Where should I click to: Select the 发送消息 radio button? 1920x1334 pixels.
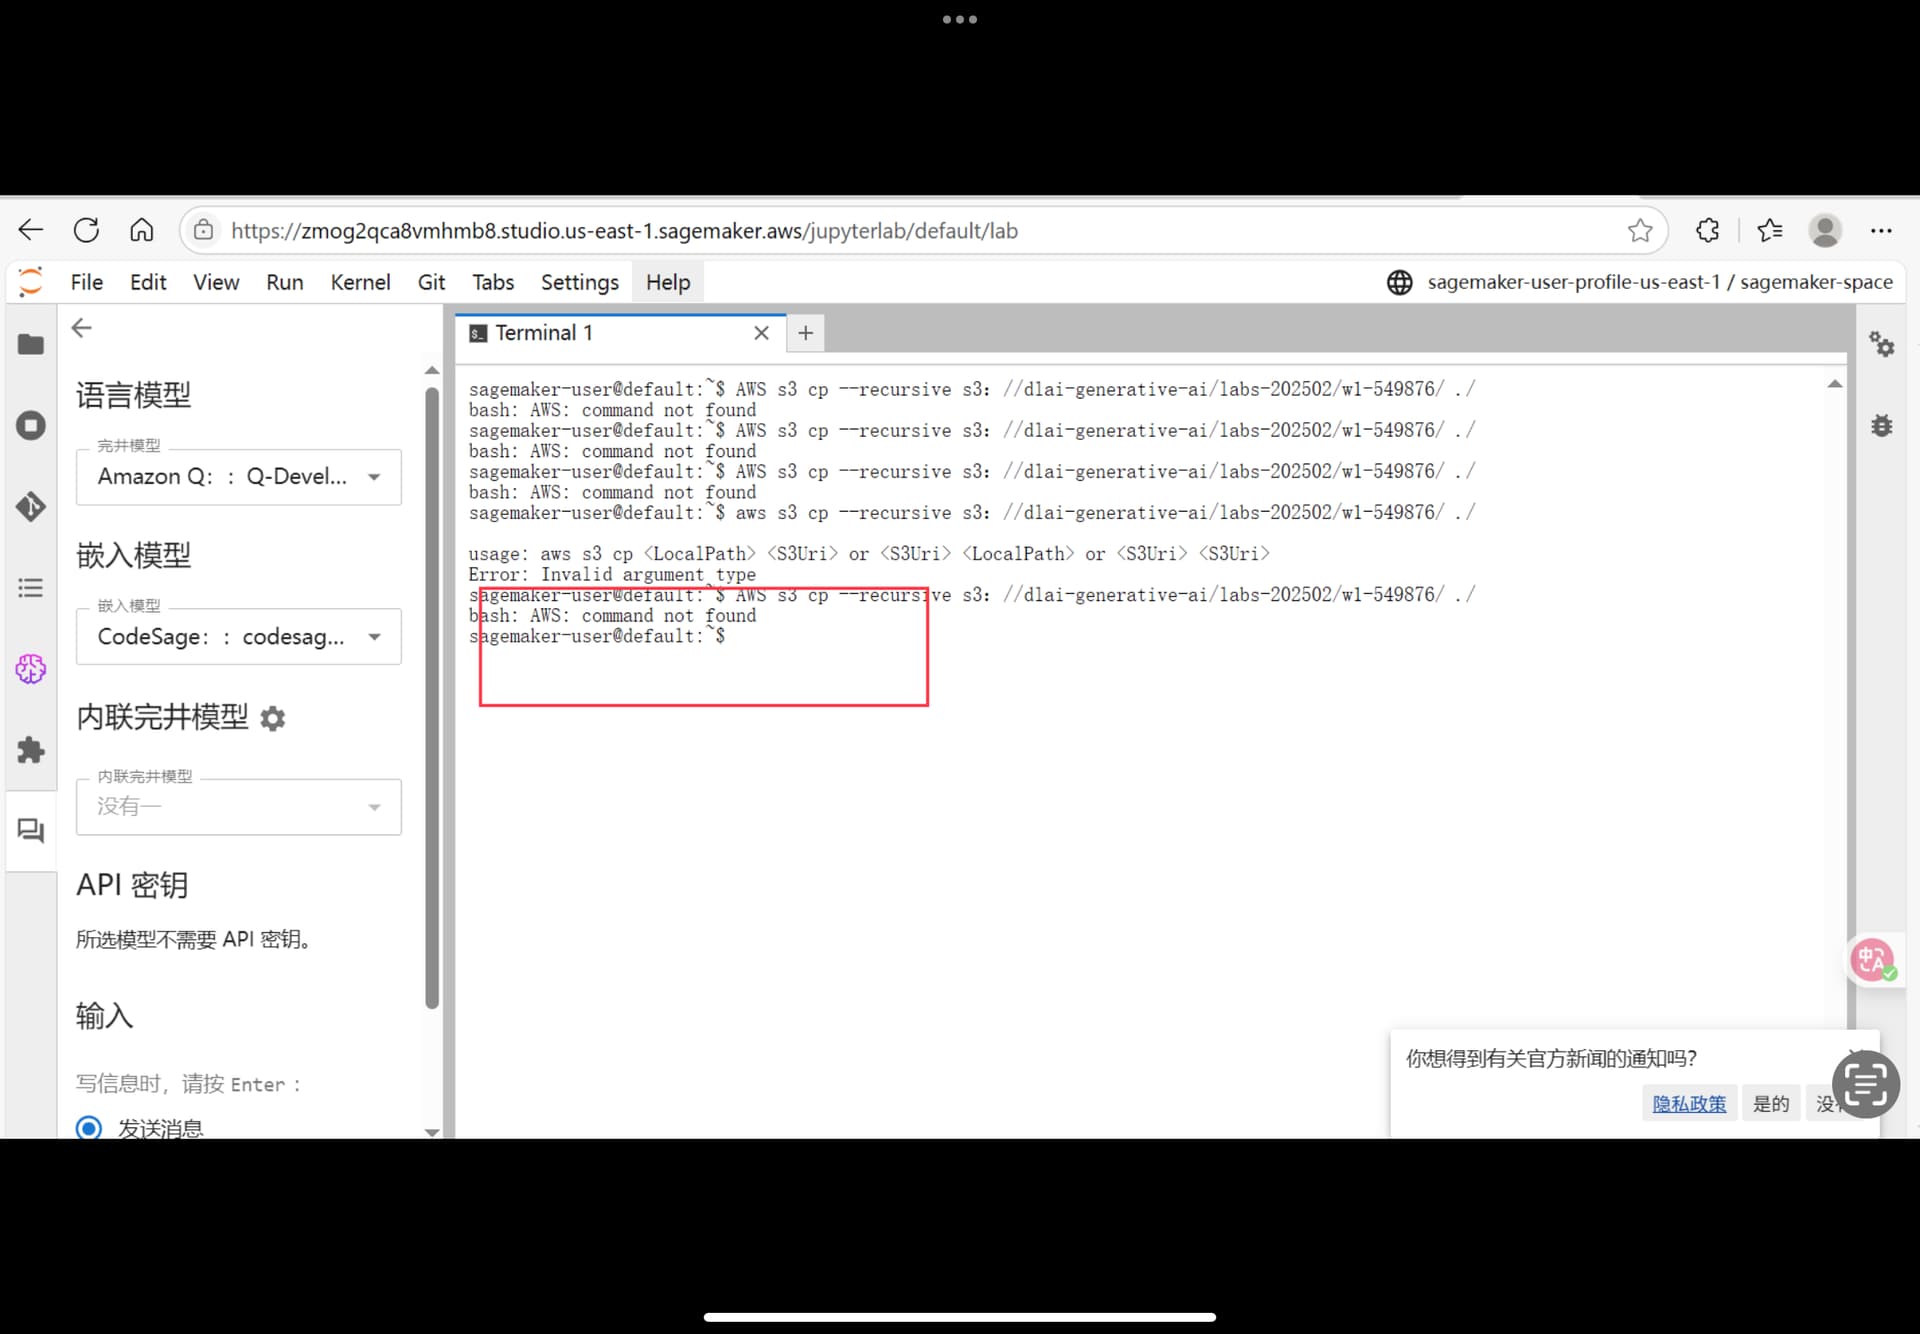[89, 1128]
